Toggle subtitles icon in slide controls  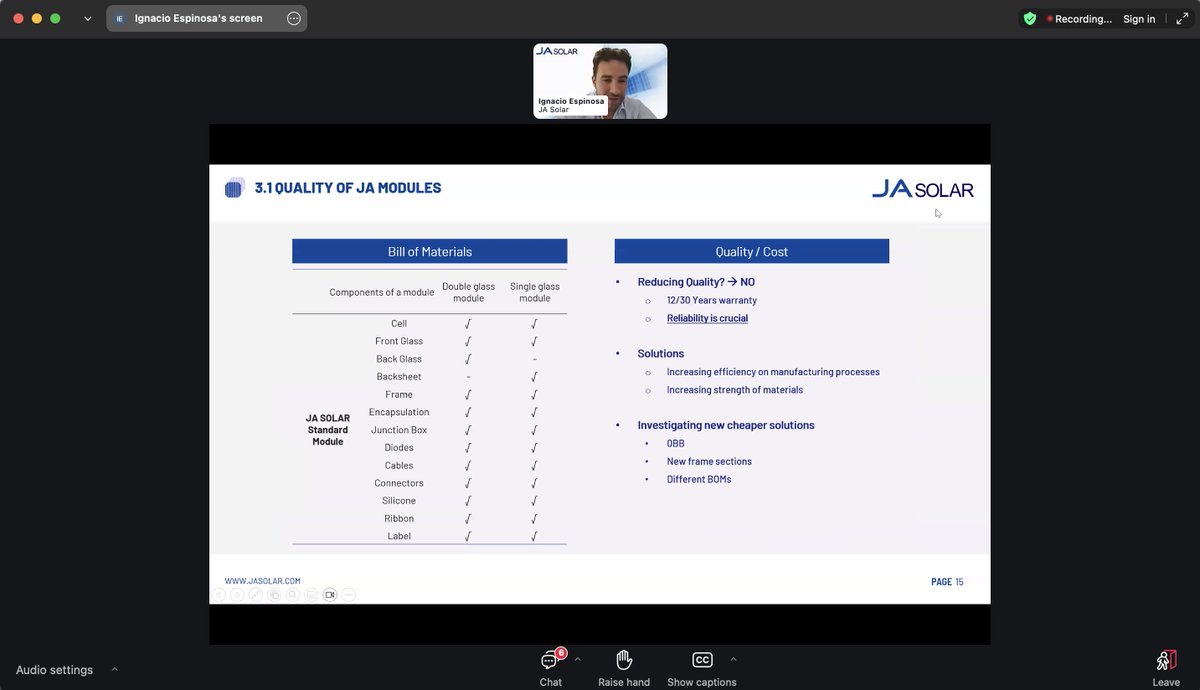311,594
